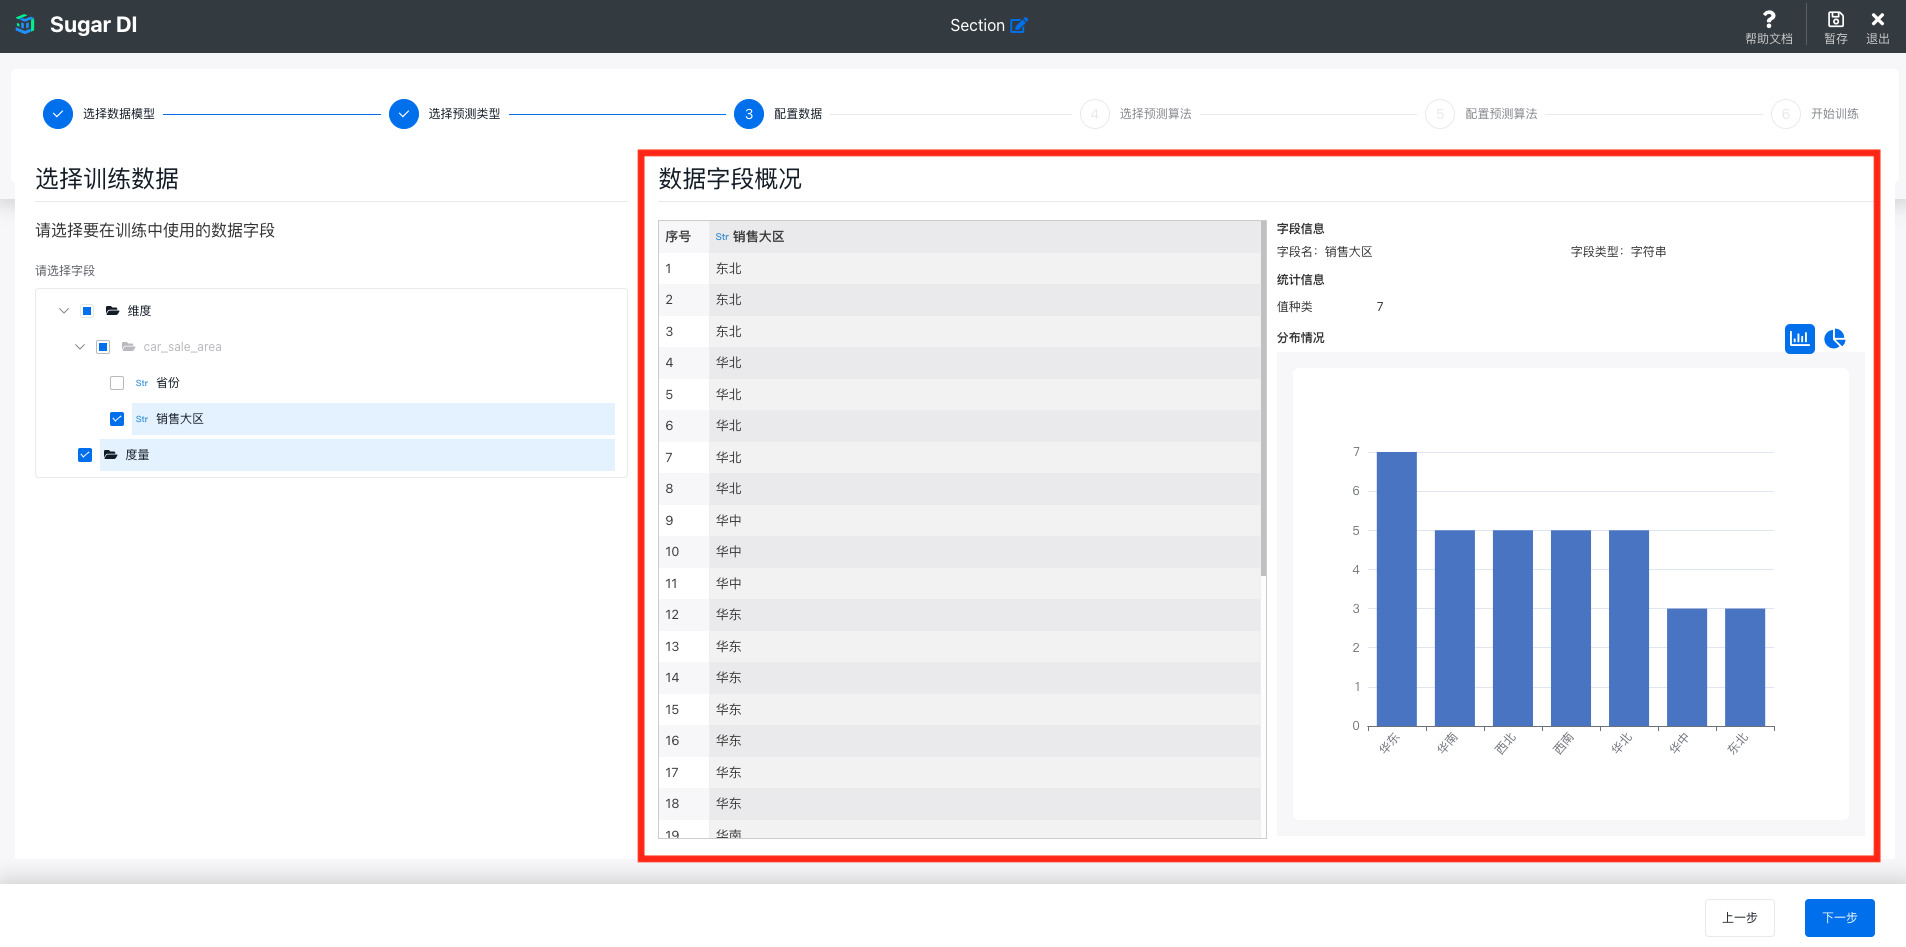Click the 暂存 save icon
The image size is (1906, 947).
click(1836, 19)
